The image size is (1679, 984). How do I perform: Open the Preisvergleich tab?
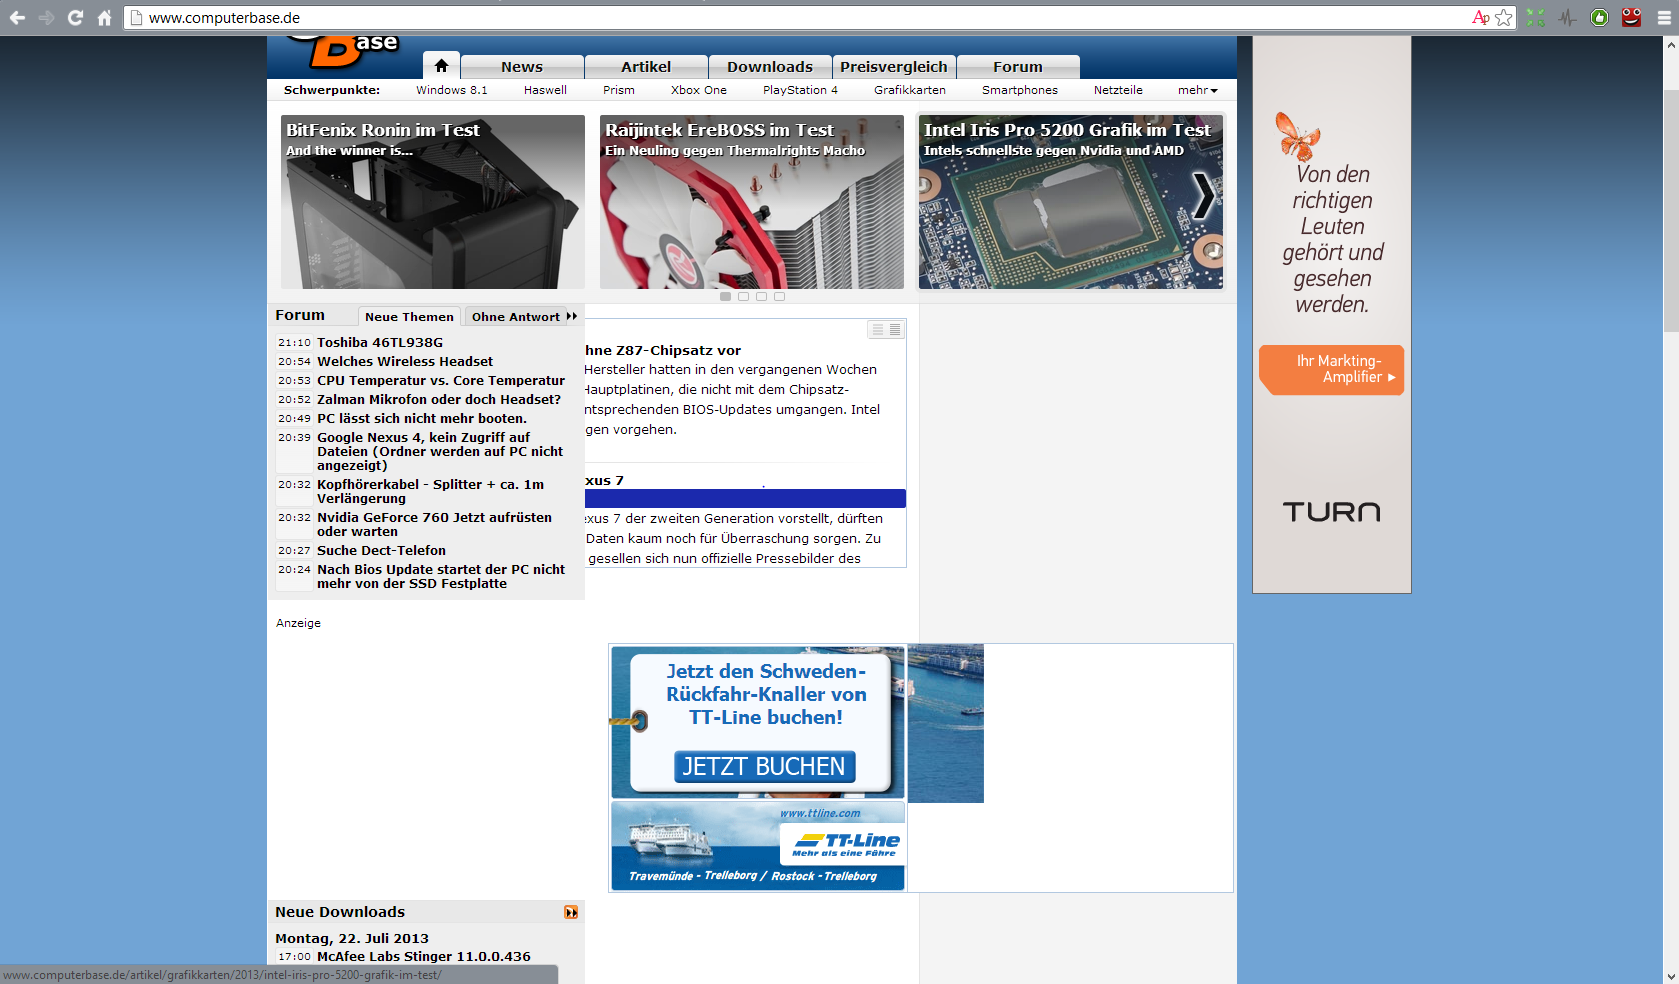point(894,67)
